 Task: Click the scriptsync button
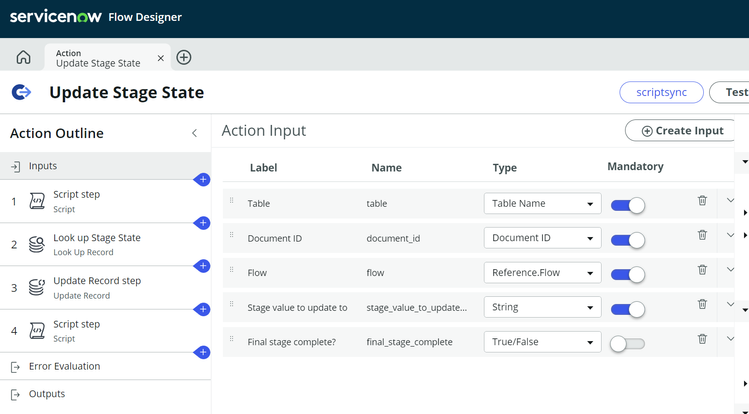click(x=661, y=92)
